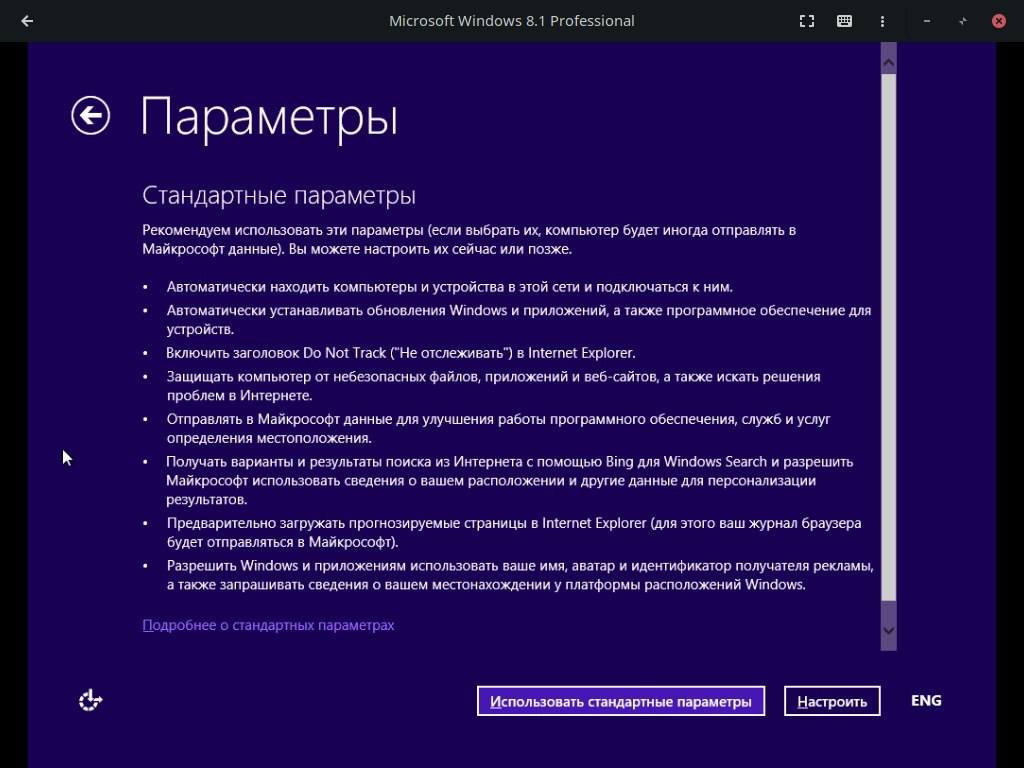Close the Windows 8.1 viewer window
Viewport: 1024px width, 768px height.
pos(999,21)
